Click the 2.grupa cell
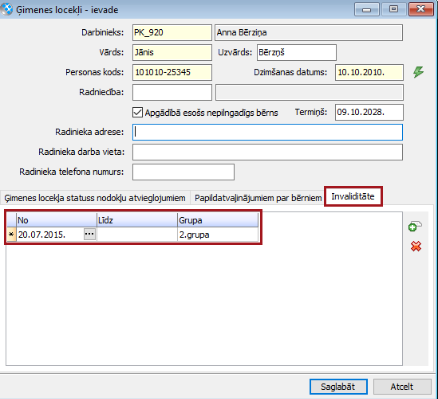 [x=218, y=235]
